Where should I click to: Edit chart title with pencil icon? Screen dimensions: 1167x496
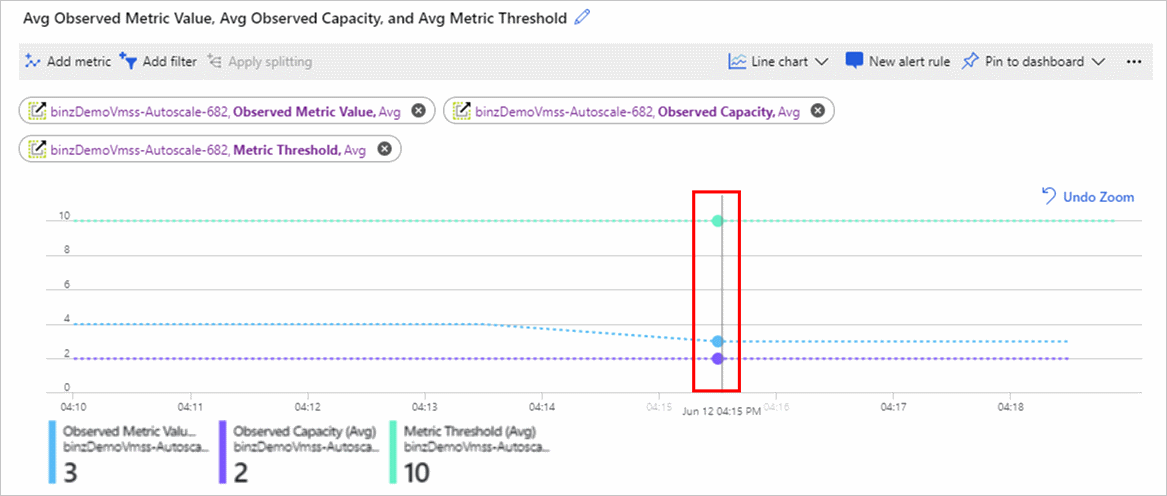point(583,19)
